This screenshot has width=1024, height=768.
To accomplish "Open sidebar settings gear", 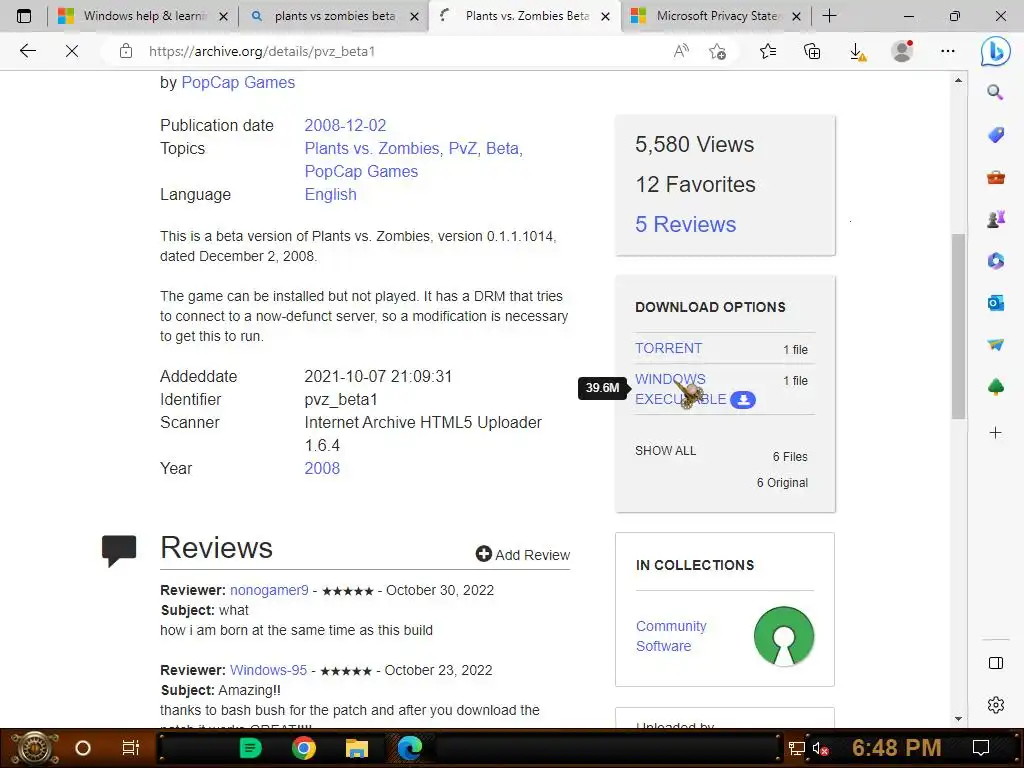I will pyautogui.click(x=995, y=705).
